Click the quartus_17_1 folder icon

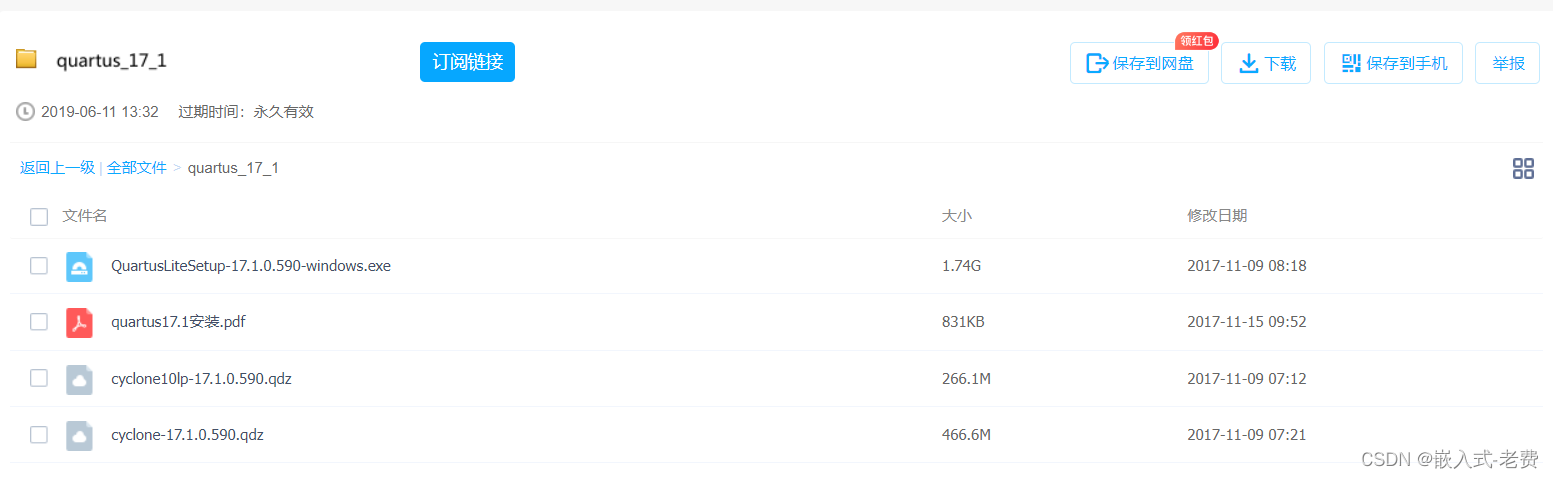coord(26,59)
